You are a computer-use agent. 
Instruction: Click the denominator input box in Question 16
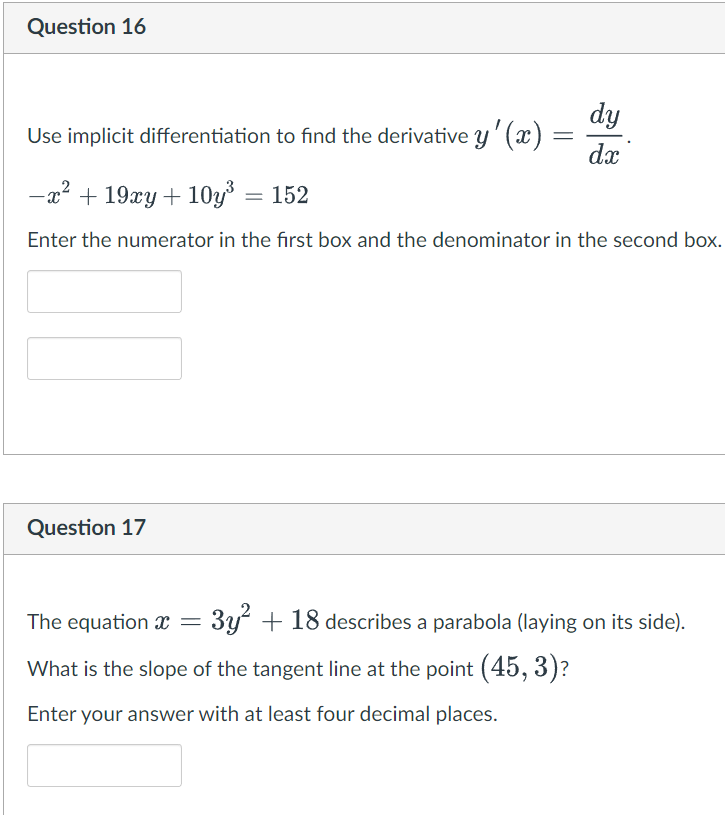[104, 358]
